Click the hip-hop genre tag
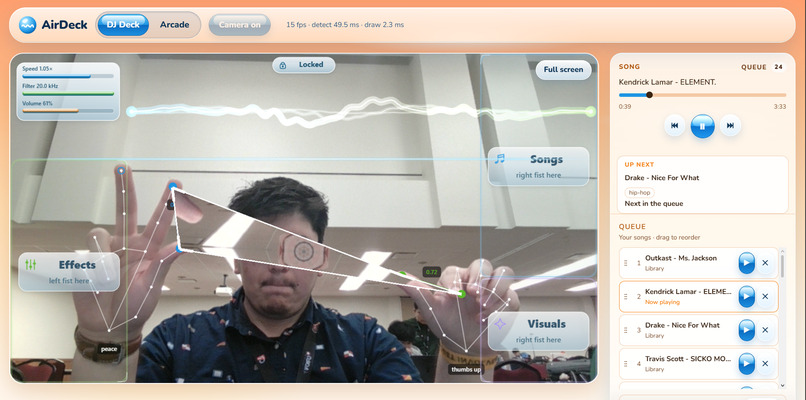 [639, 192]
